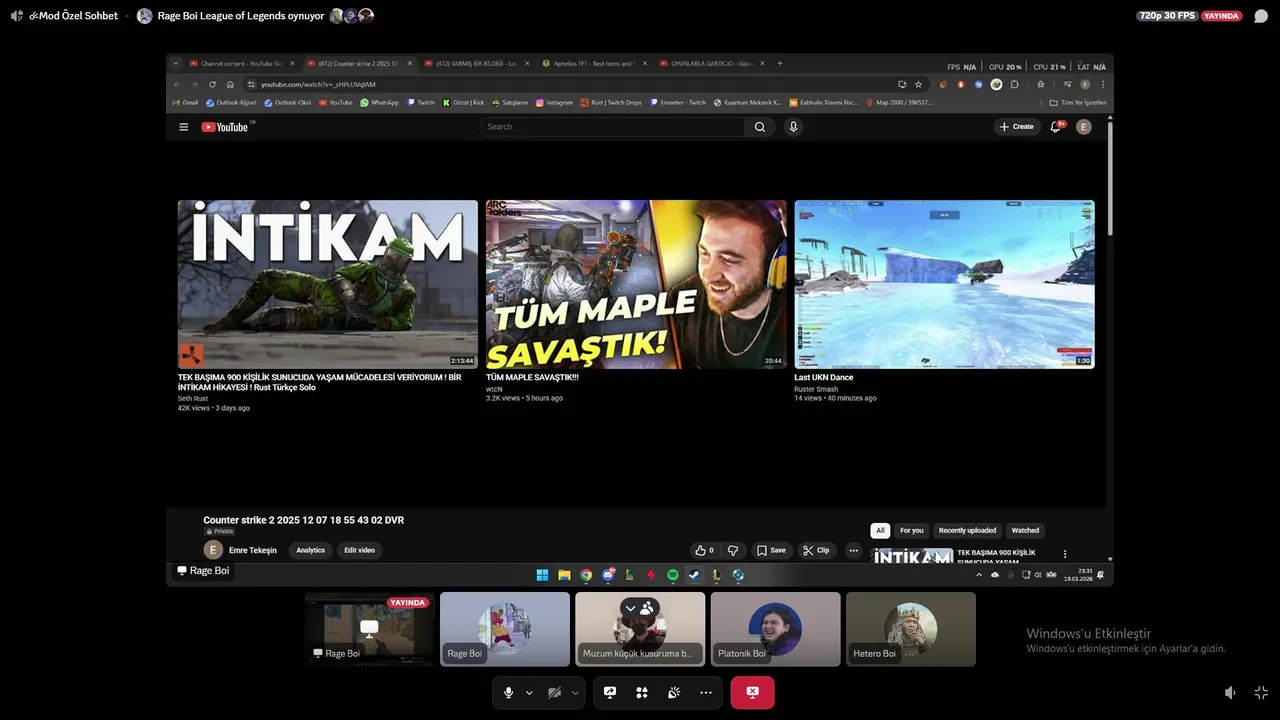Open YouTube notifications bell

tap(1055, 127)
